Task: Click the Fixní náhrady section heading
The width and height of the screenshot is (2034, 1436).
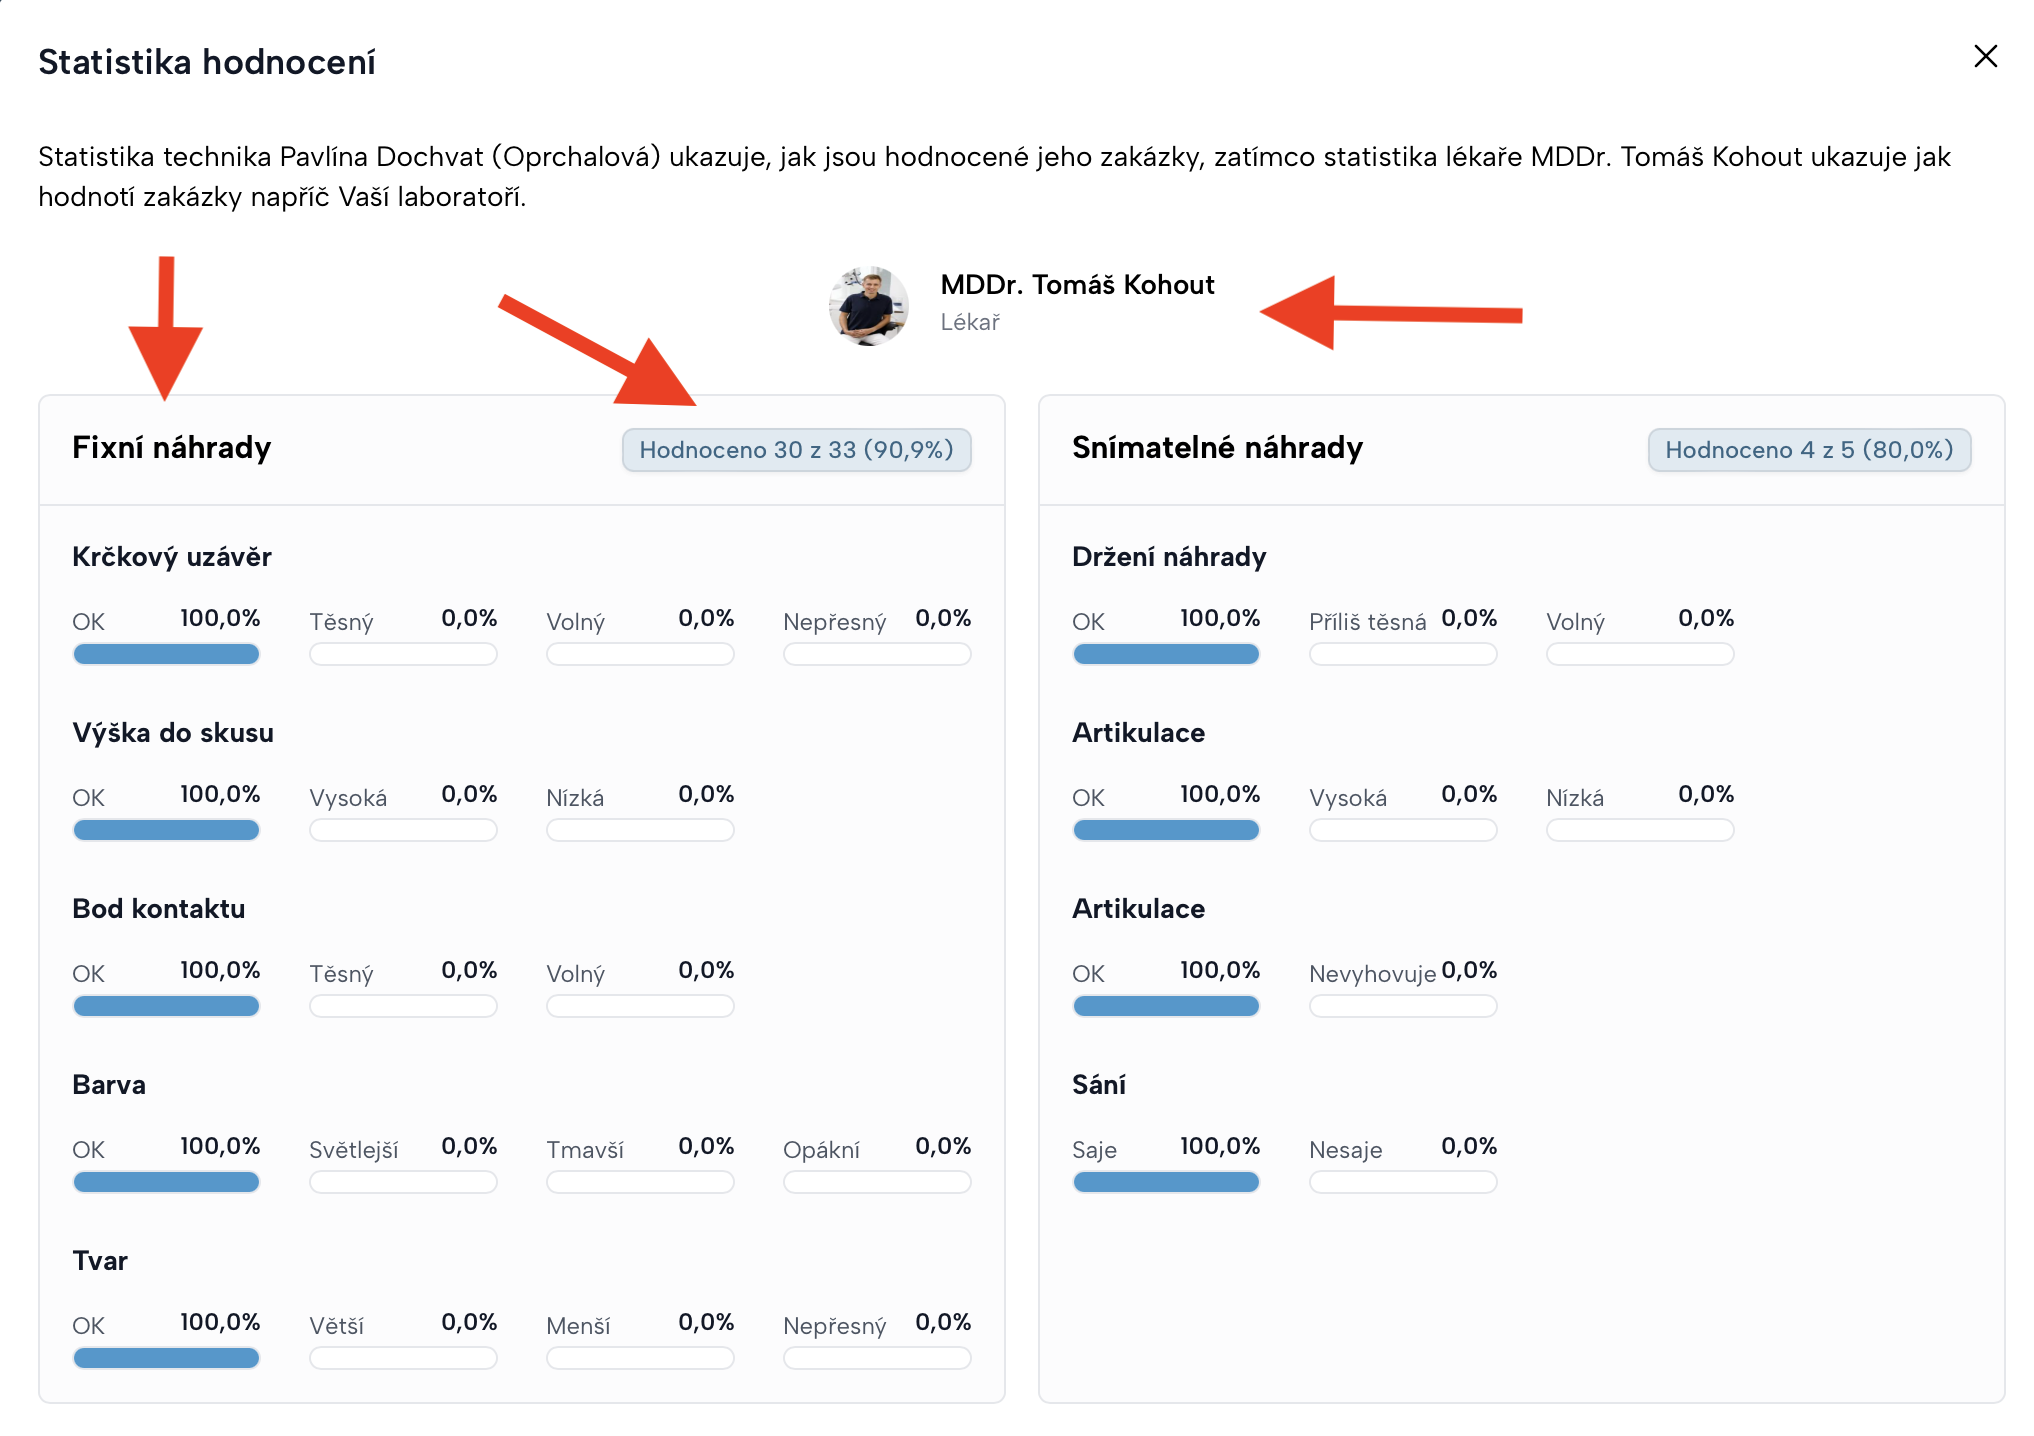Action: (171, 447)
